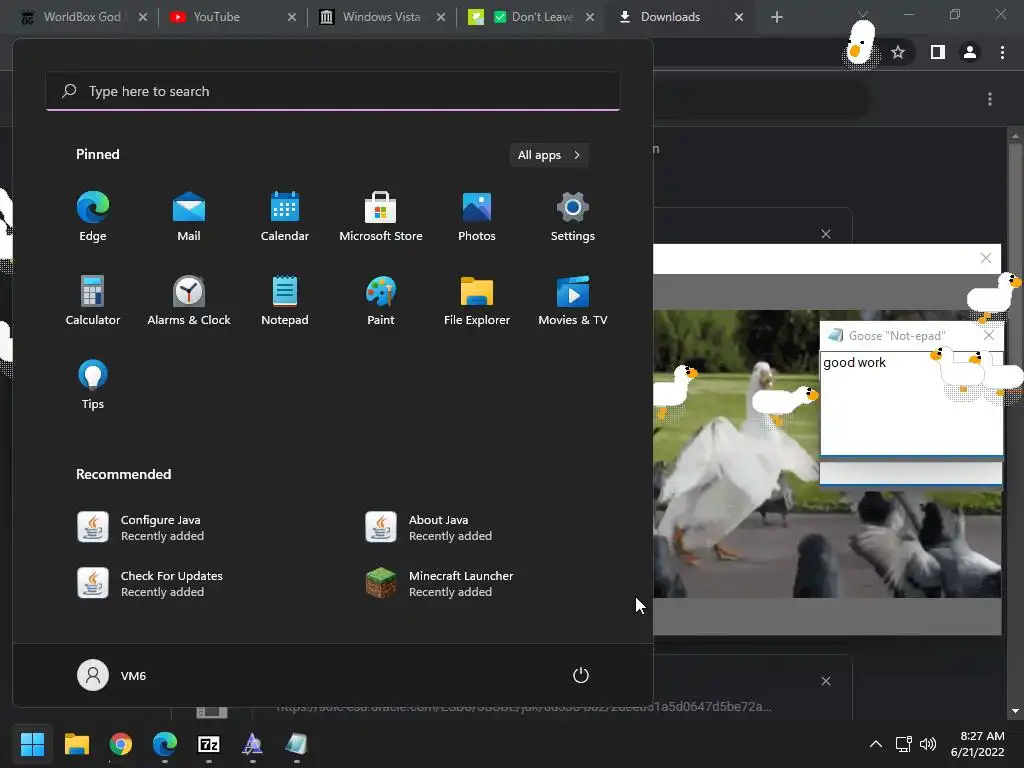
Task: Open About Java recommended item
Action: pos(428,527)
